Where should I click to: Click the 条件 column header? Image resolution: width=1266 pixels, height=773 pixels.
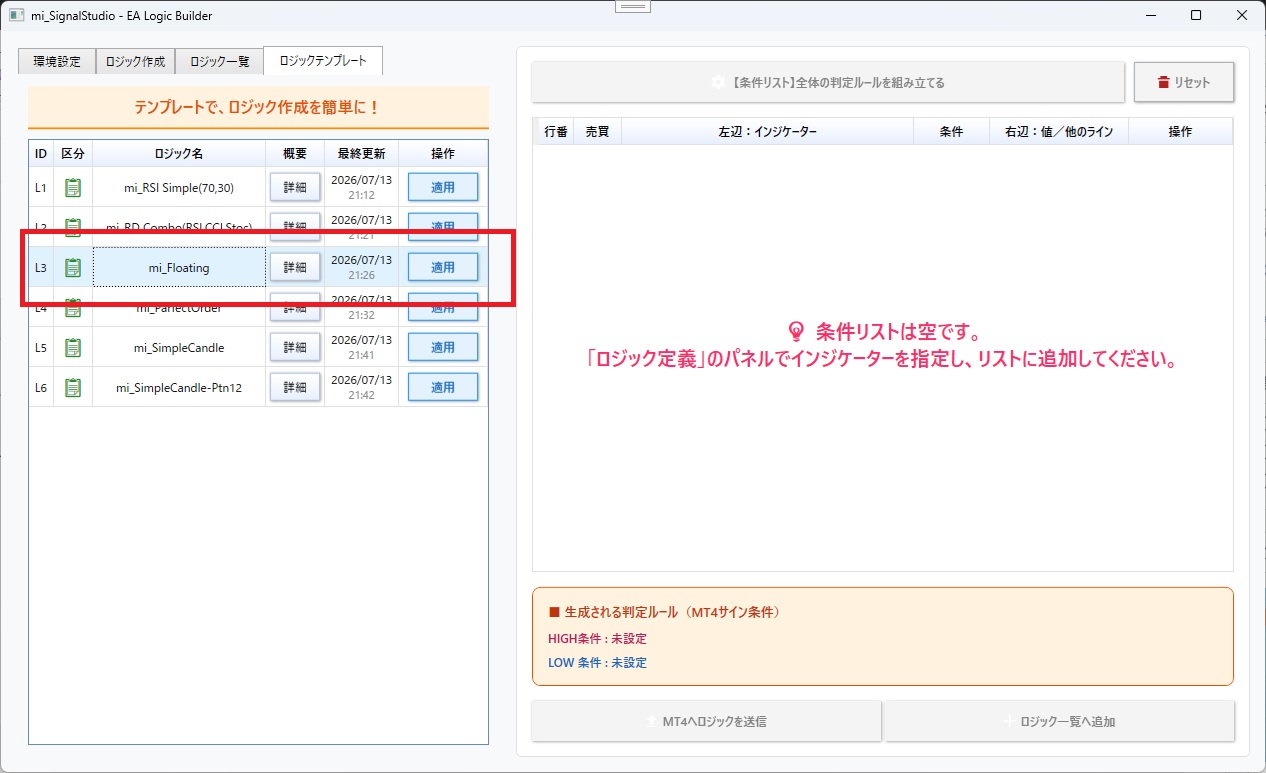coord(952,132)
